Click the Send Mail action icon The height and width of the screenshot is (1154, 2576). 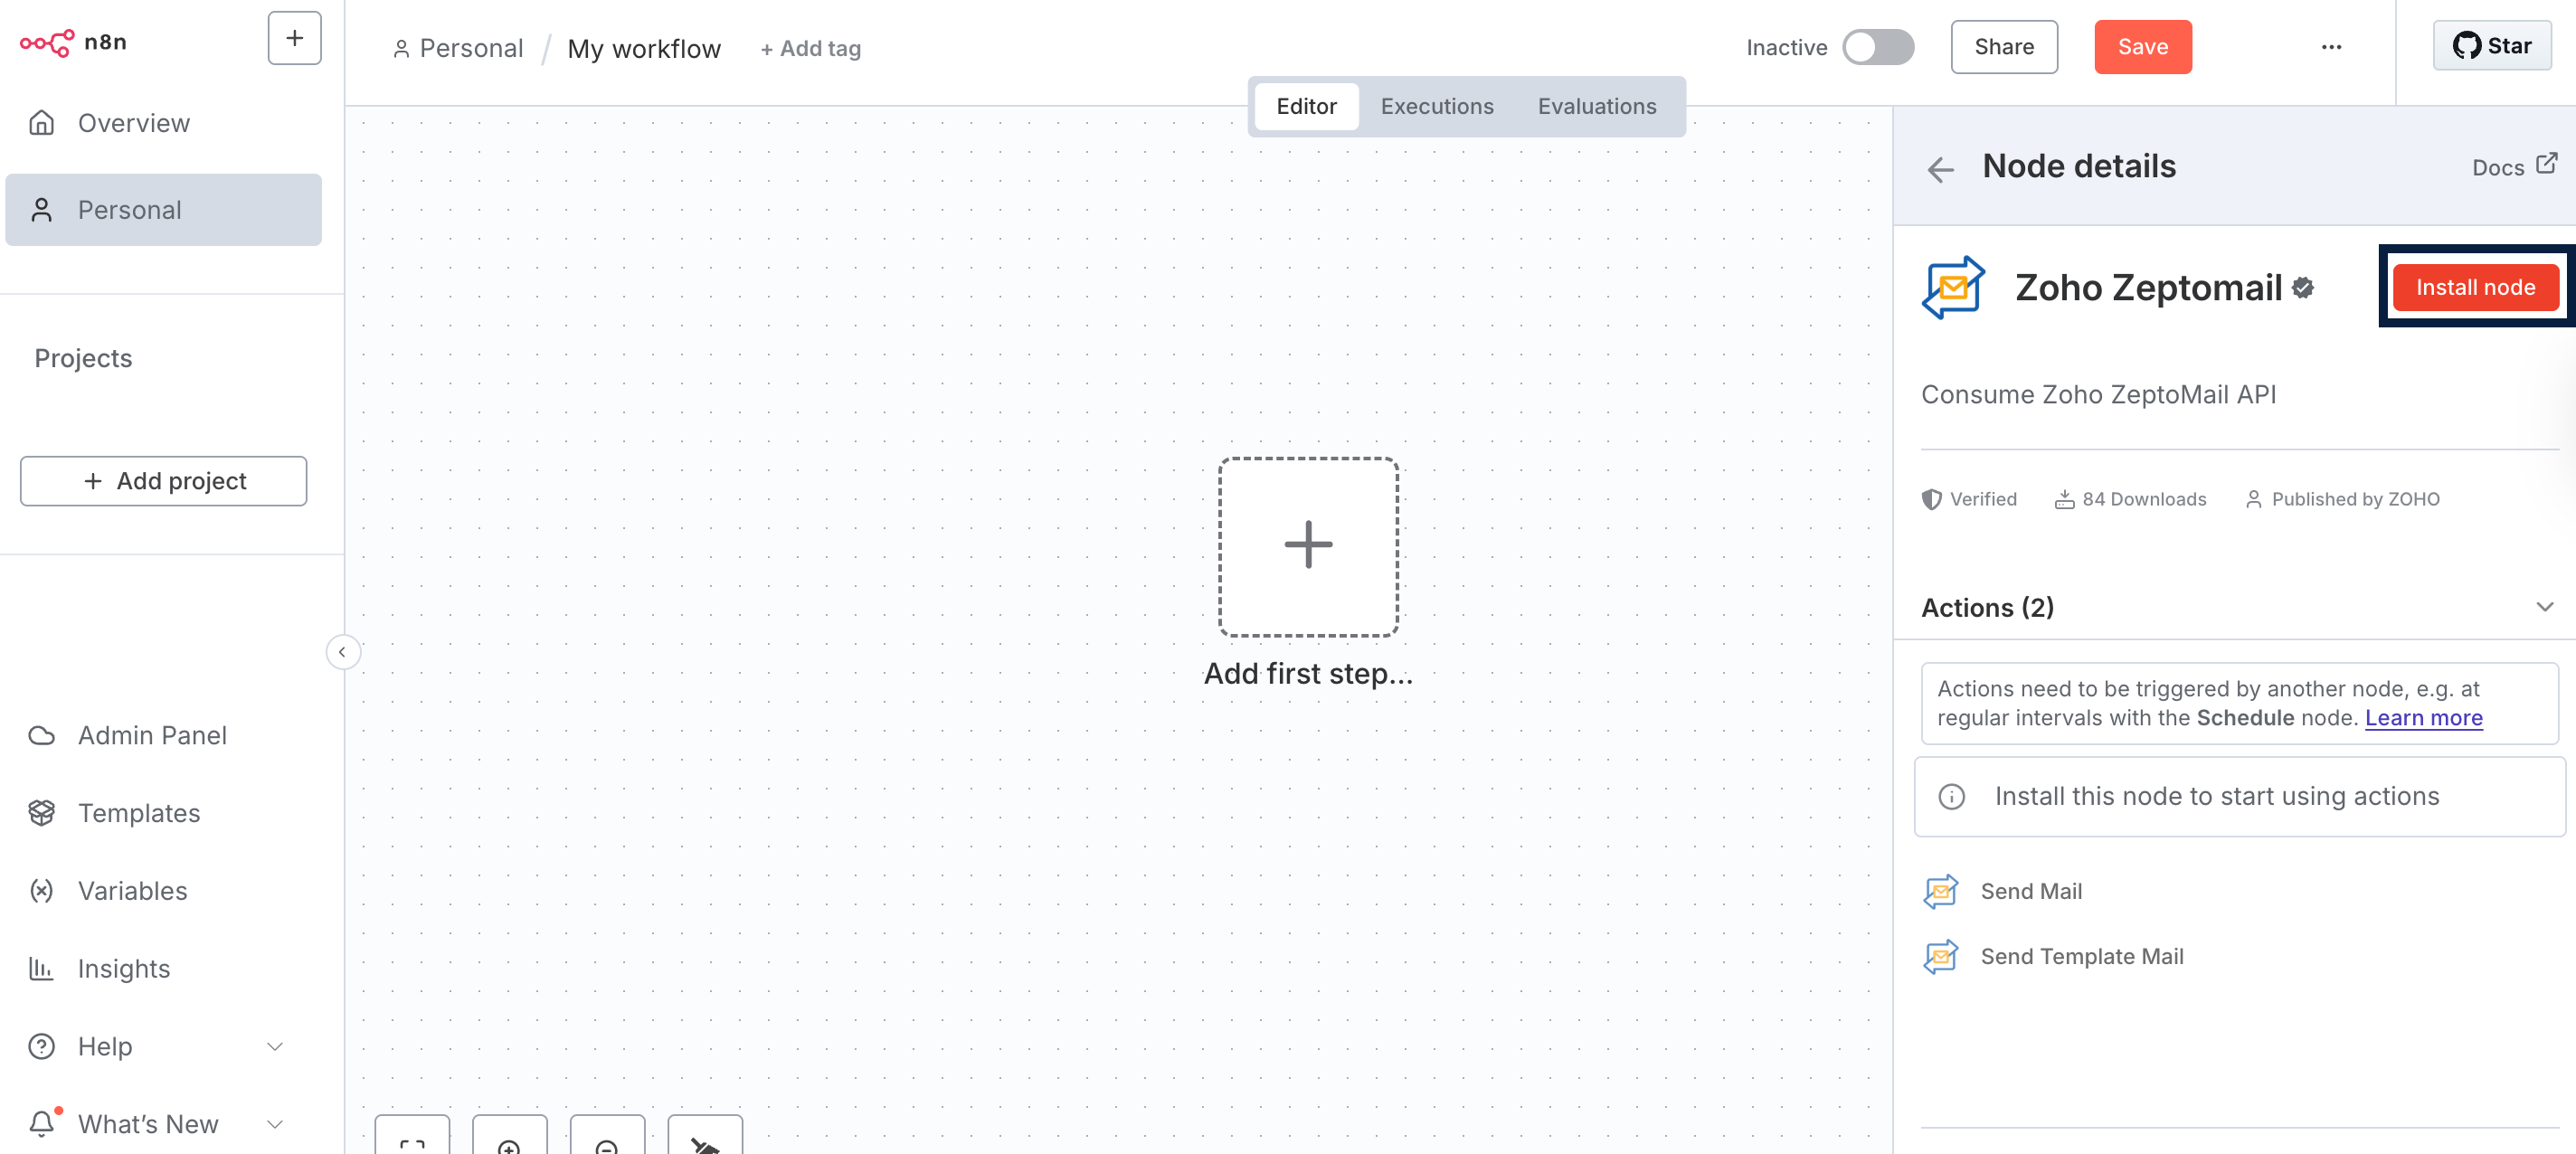1941,890
